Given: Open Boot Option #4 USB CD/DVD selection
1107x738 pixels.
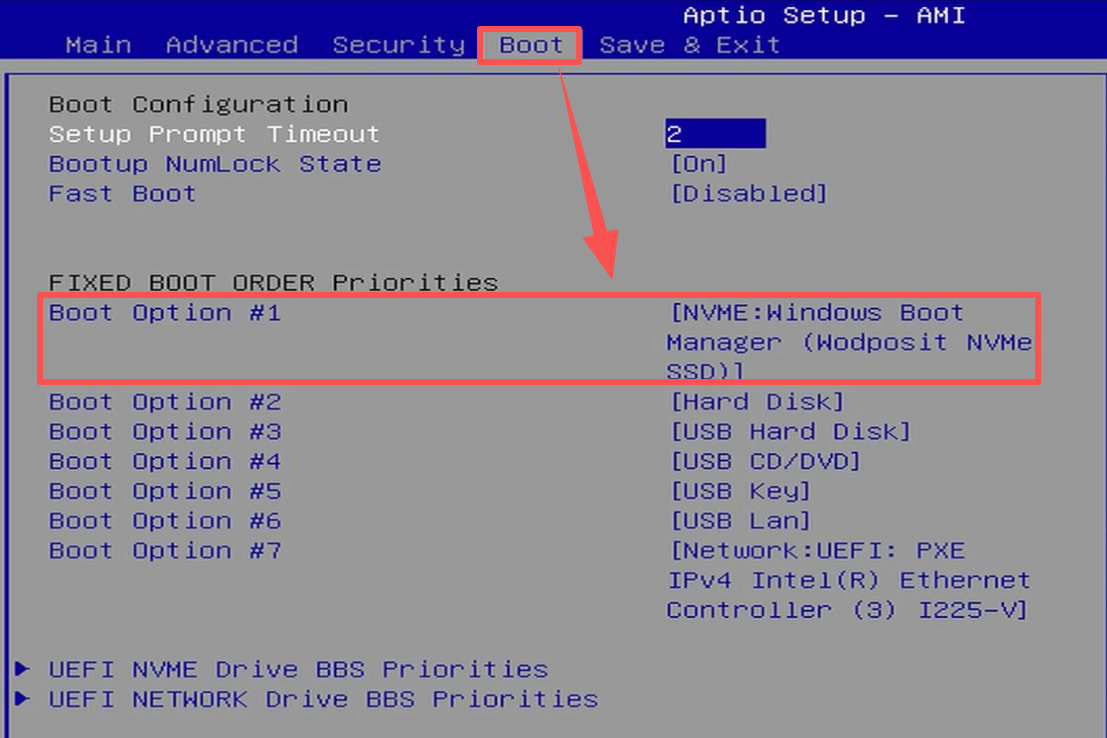Looking at the screenshot, I should pyautogui.click(x=765, y=462).
